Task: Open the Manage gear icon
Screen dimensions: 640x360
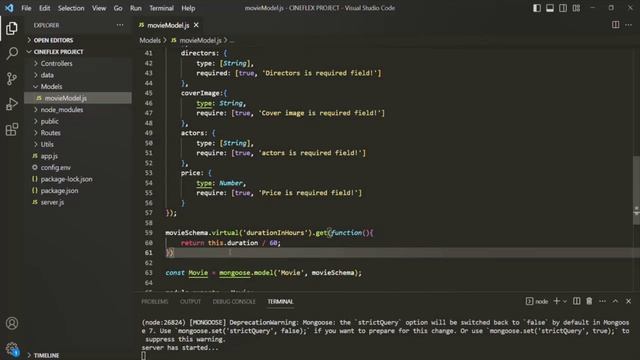Action: tap(12, 349)
